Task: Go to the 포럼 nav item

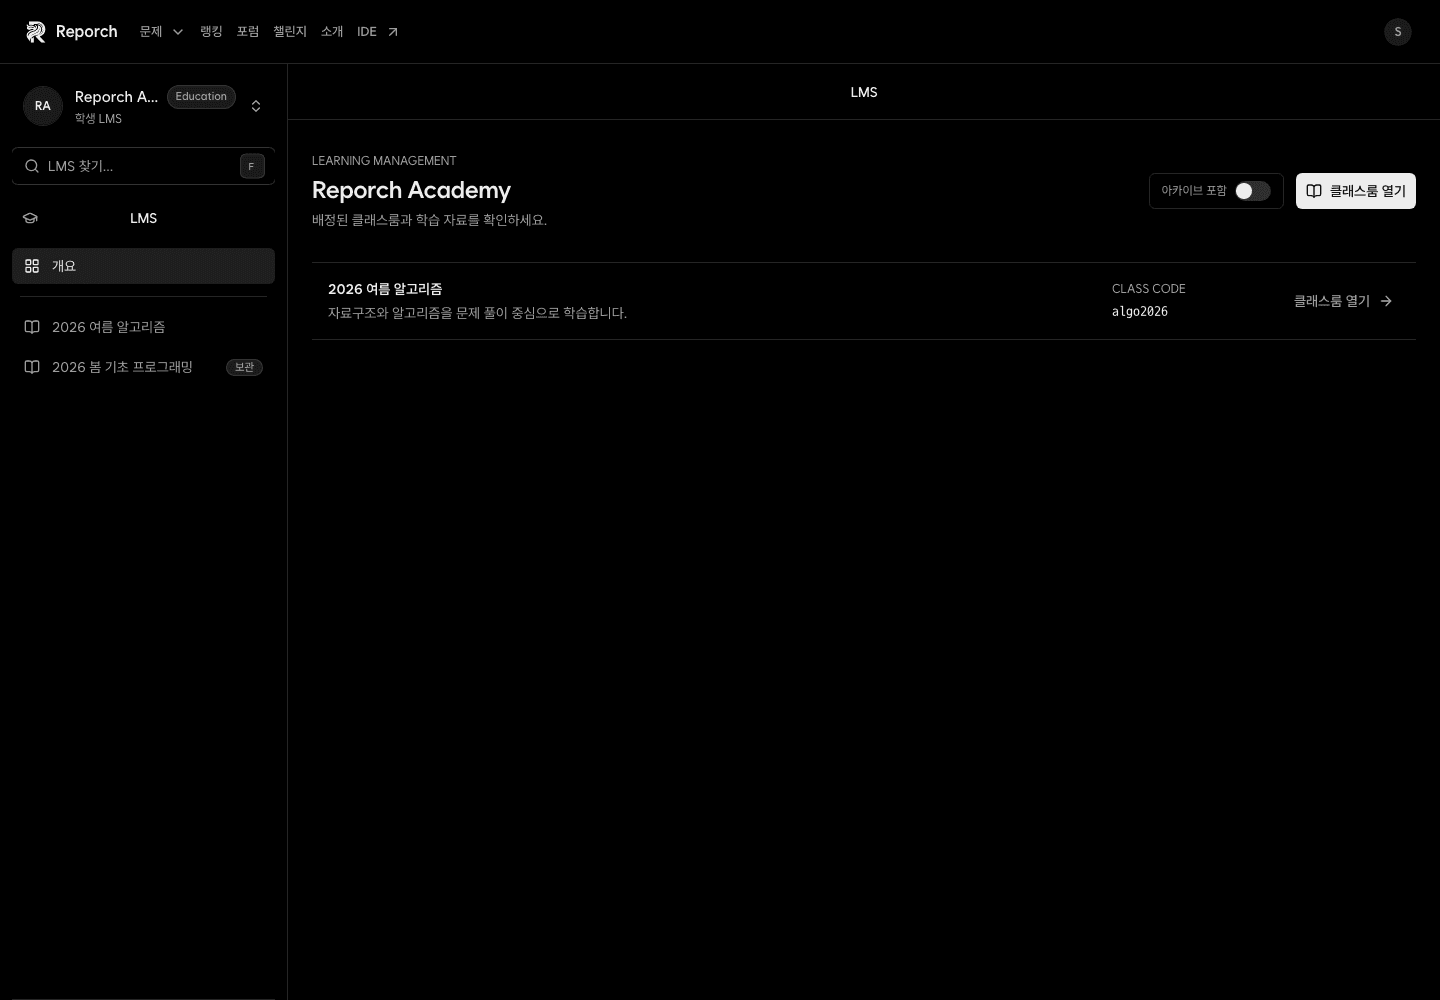Action: 248,32
